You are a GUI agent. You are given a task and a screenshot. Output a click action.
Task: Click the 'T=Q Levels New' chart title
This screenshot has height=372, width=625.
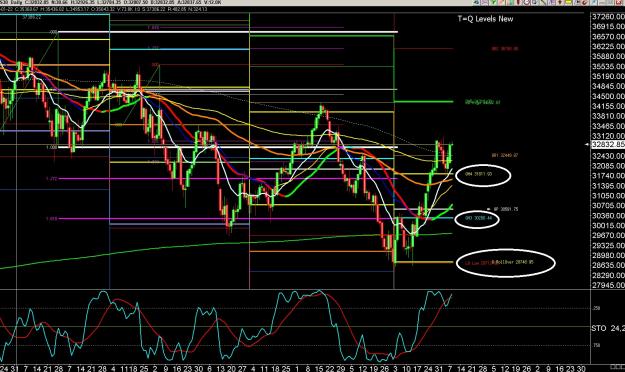[485, 19]
